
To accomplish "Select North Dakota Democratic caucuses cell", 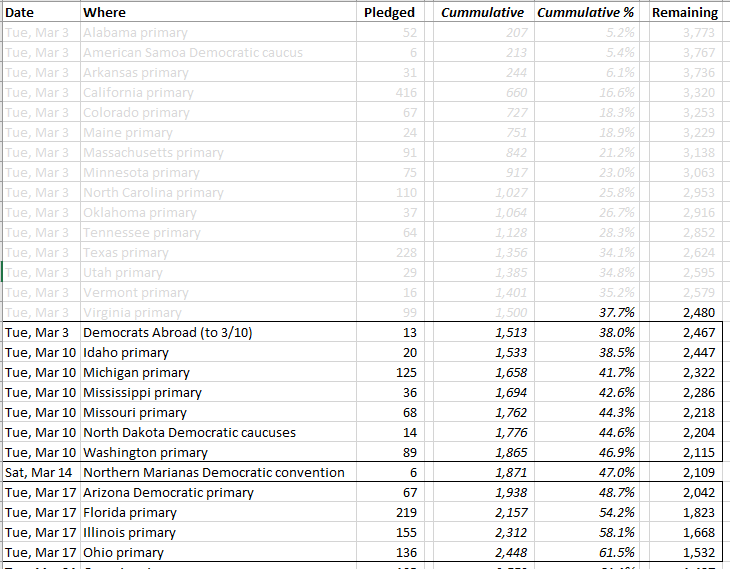I will (189, 432).
